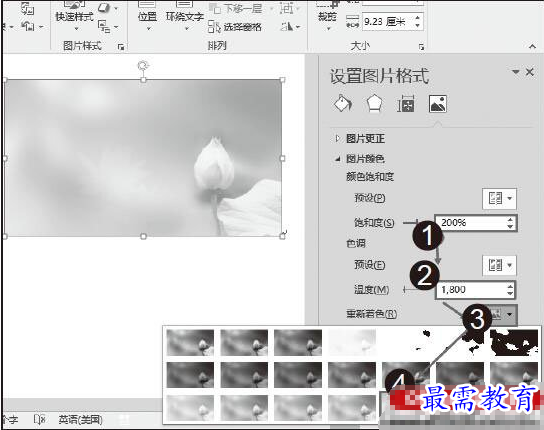544x430 pixels.
Task: Click the shape width icon beside 9.23 厘米
Action: (x=352, y=22)
